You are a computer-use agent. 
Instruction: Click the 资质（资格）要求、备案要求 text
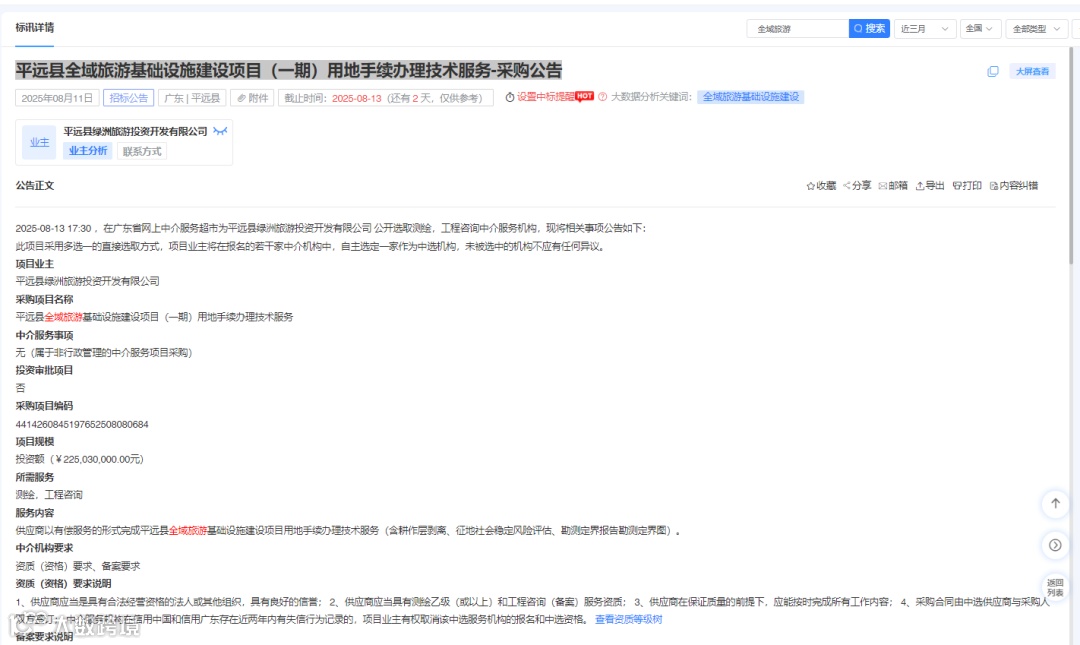pyautogui.click(x=78, y=566)
